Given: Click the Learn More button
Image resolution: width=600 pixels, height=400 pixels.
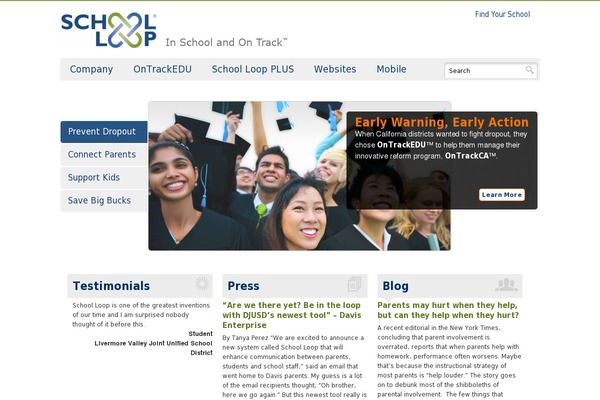Looking at the screenshot, I should click(502, 195).
